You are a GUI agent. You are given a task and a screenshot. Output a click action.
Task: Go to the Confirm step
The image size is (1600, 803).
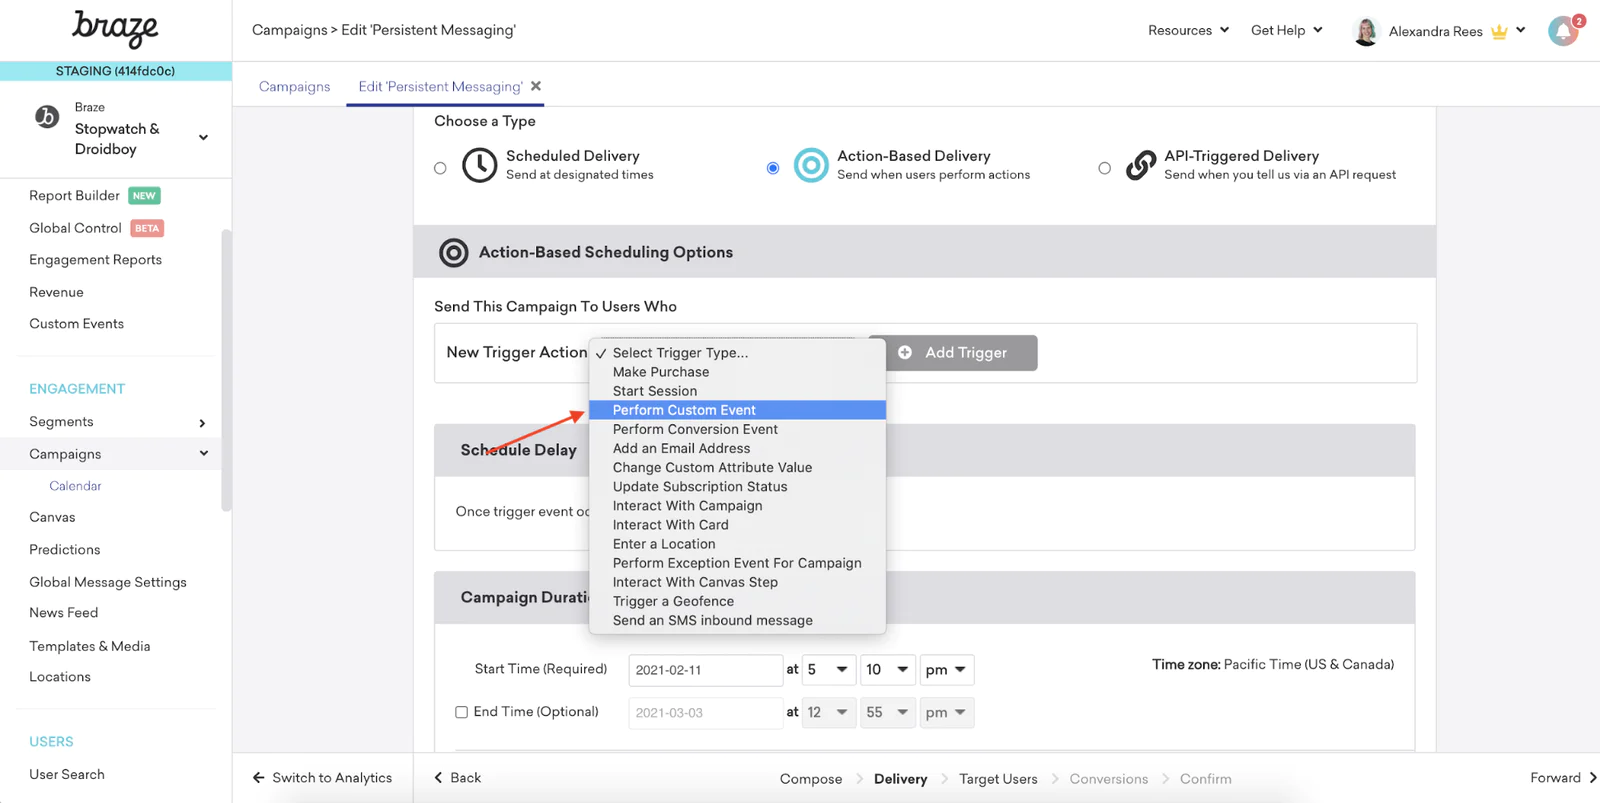click(1206, 779)
